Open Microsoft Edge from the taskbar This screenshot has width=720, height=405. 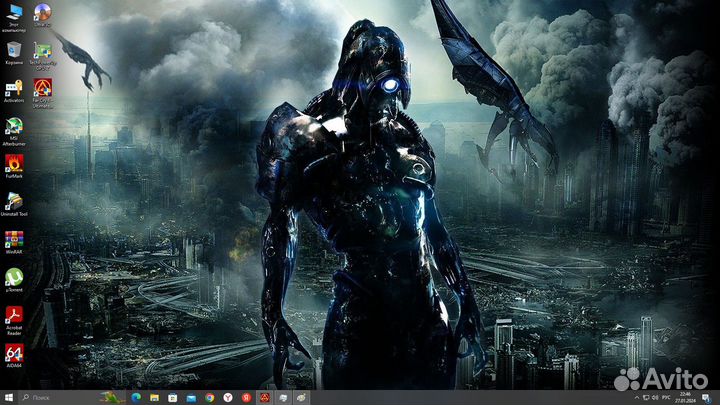point(136,398)
